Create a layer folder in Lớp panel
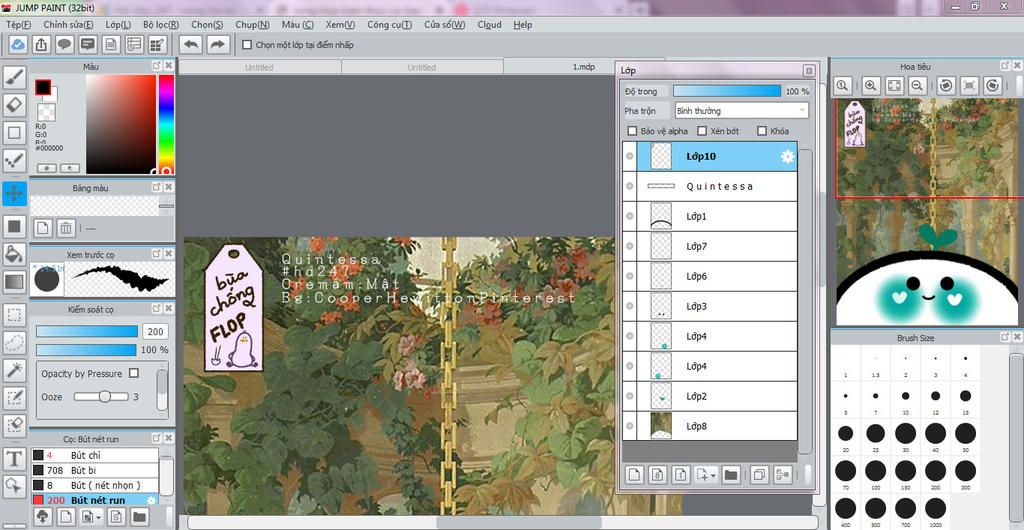 click(x=731, y=475)
